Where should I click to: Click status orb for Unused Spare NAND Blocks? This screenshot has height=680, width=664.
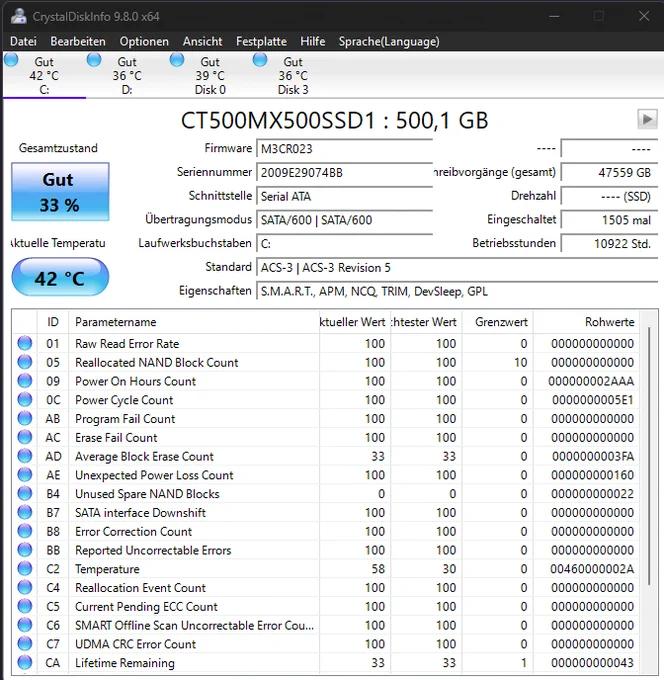click(25, 494)
